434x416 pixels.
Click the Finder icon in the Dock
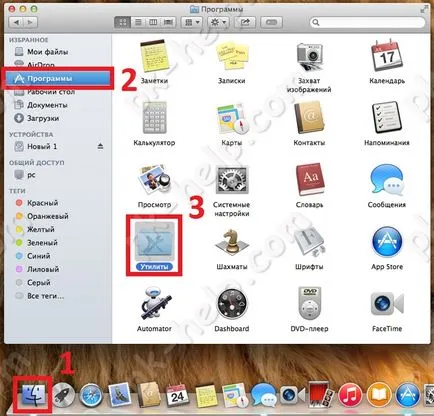pyautogui.click(x=32, y=395)
